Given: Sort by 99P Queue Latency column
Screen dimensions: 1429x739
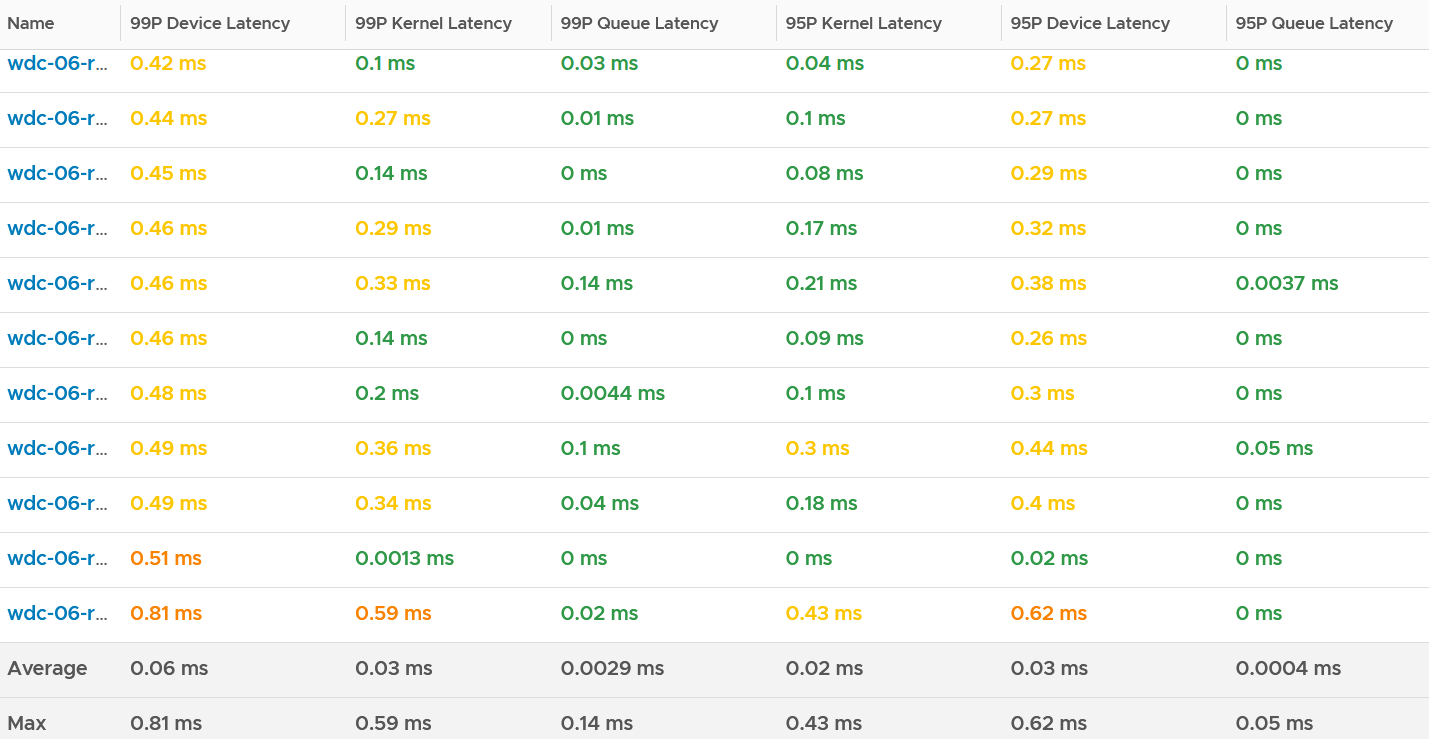Looking at the screenshot, I should coord(639,23).
